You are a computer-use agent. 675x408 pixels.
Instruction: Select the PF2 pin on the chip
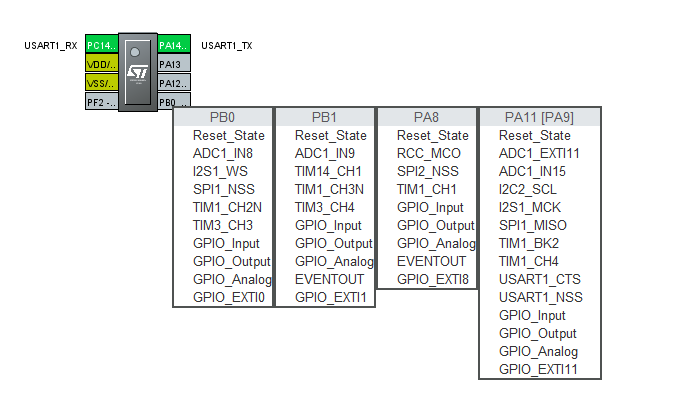102,102
